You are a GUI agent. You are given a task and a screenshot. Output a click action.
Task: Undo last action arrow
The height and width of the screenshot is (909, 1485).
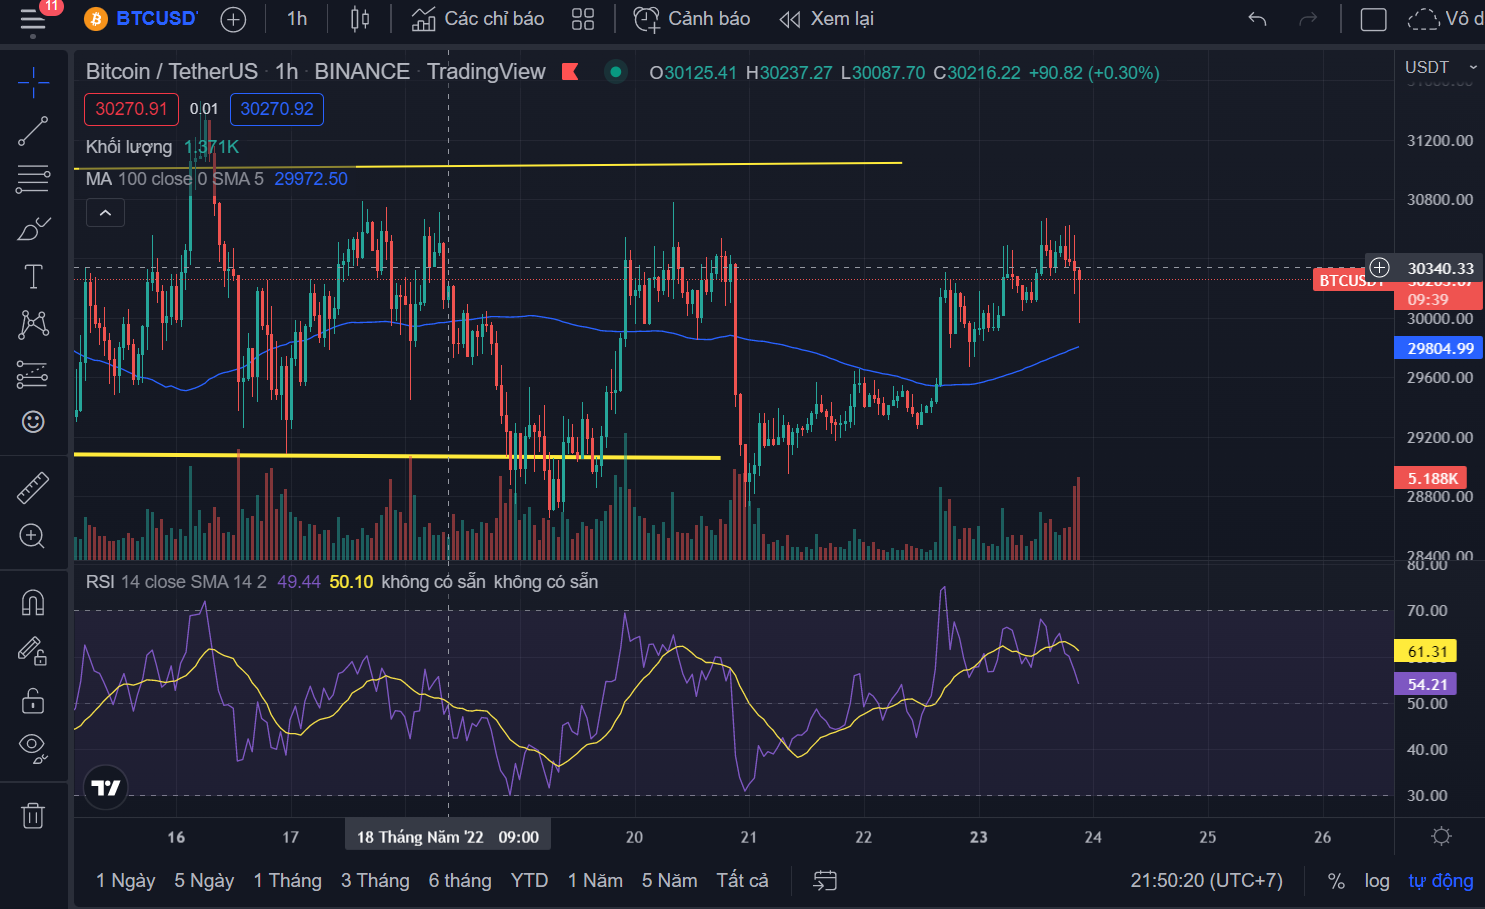[x=1258, y=19]
